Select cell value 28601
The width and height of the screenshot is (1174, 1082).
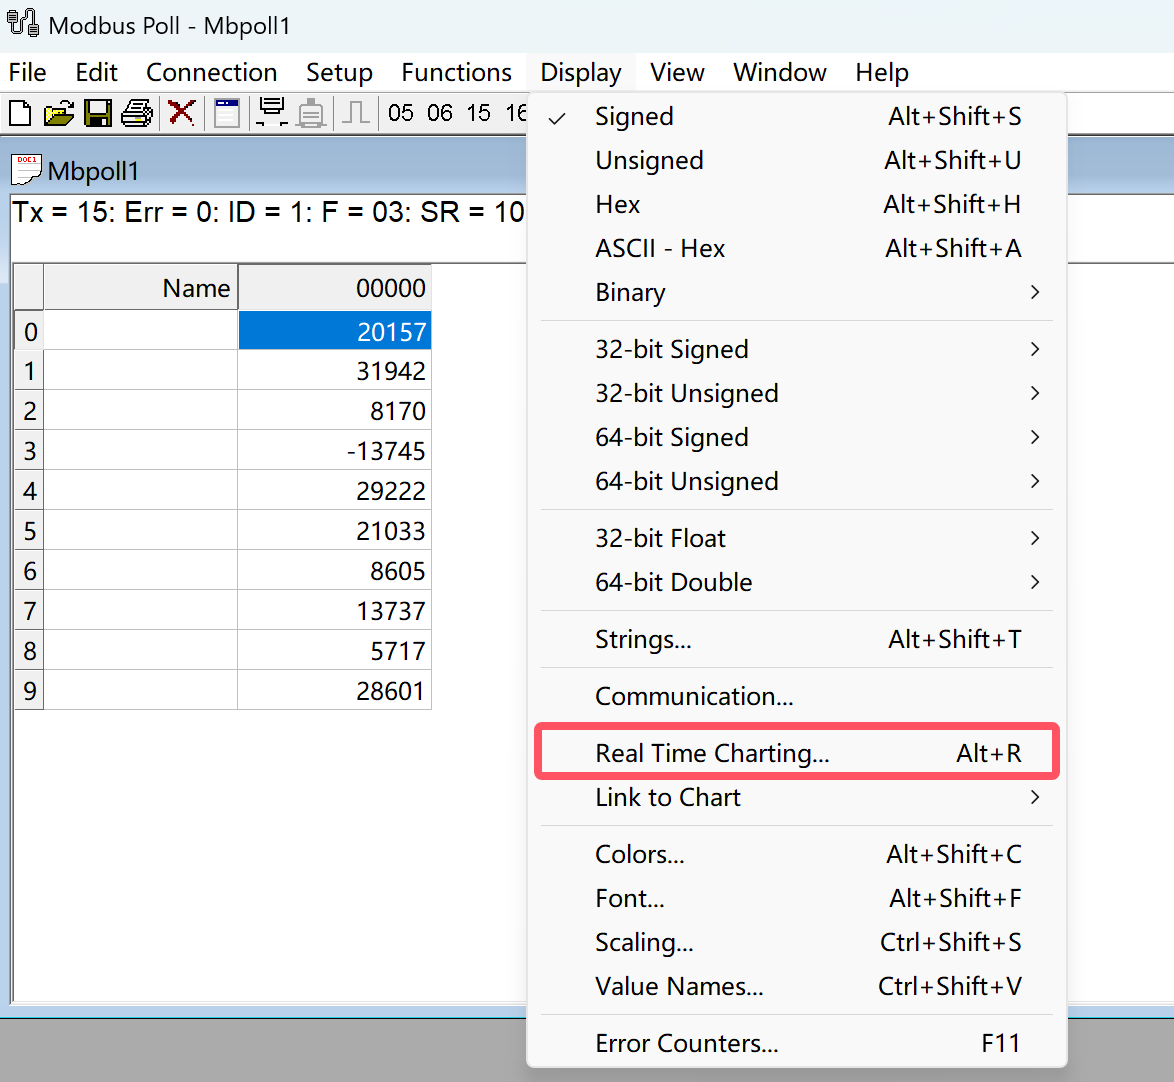335,690
